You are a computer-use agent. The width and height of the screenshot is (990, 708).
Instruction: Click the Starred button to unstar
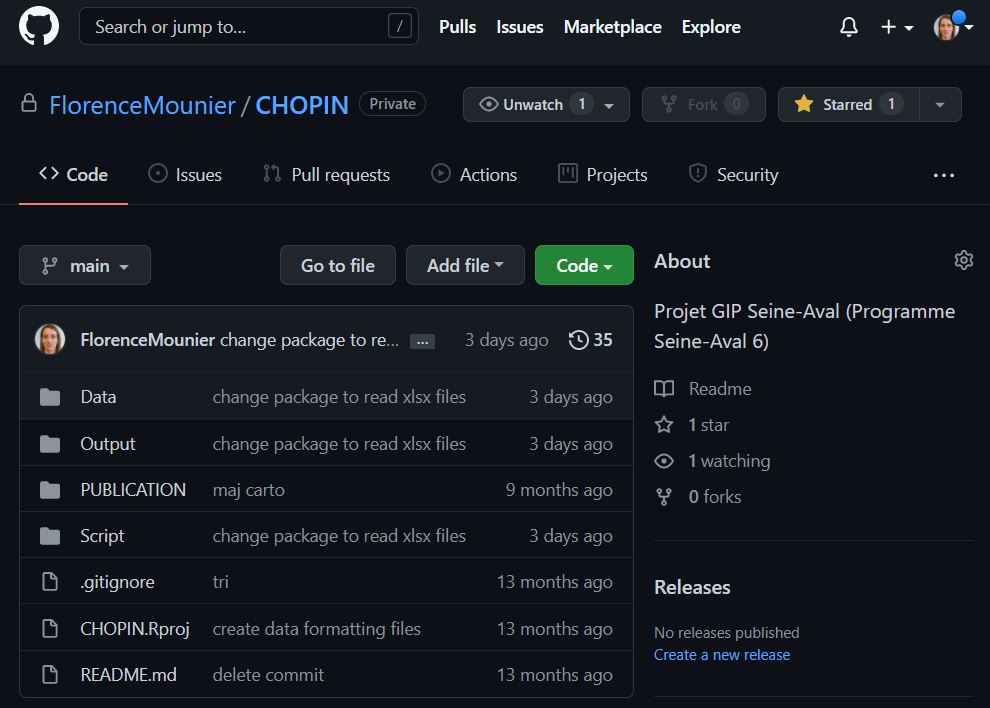[849, 104]
